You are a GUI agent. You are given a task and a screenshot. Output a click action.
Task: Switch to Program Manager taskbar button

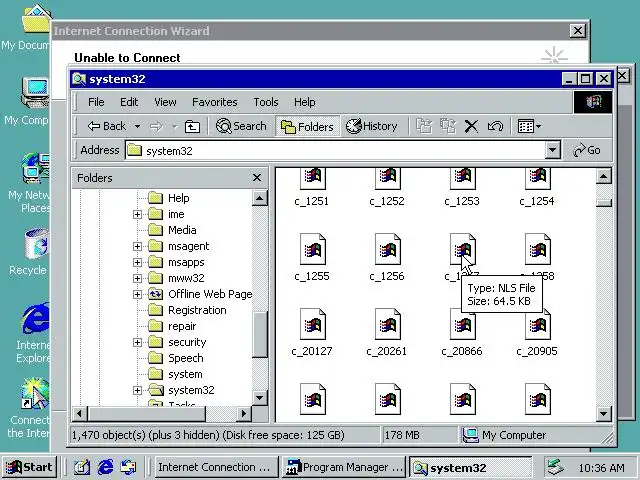point(343,467)
